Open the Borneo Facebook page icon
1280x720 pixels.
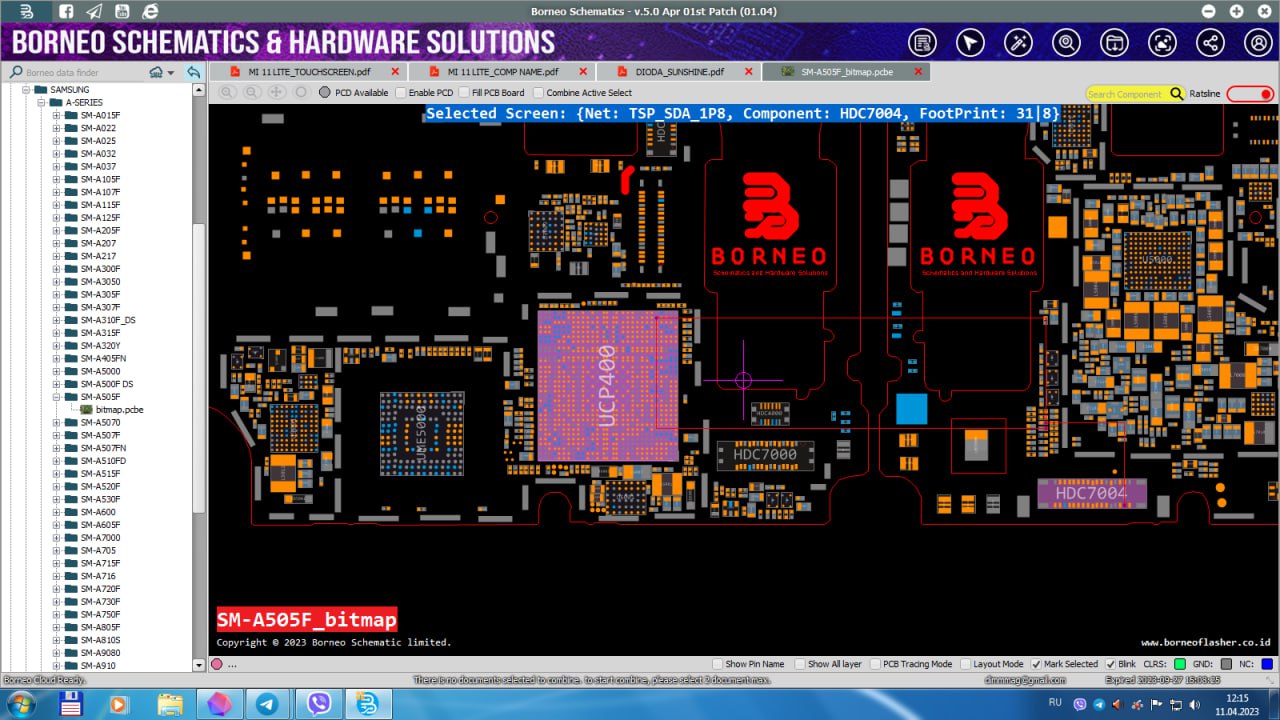point(65,12)
